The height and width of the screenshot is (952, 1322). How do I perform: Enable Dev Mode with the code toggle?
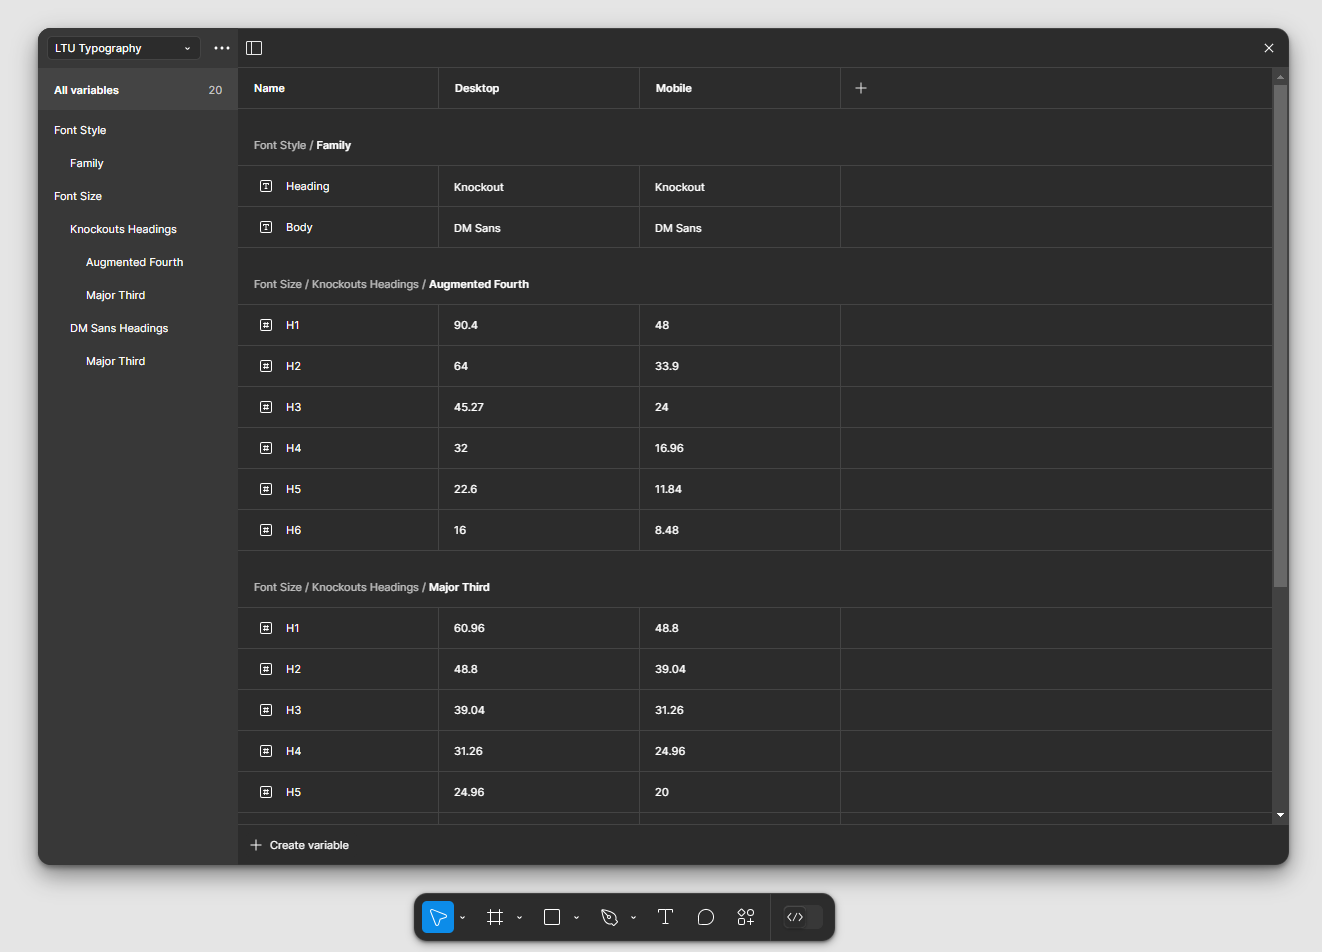pos(797,917)
